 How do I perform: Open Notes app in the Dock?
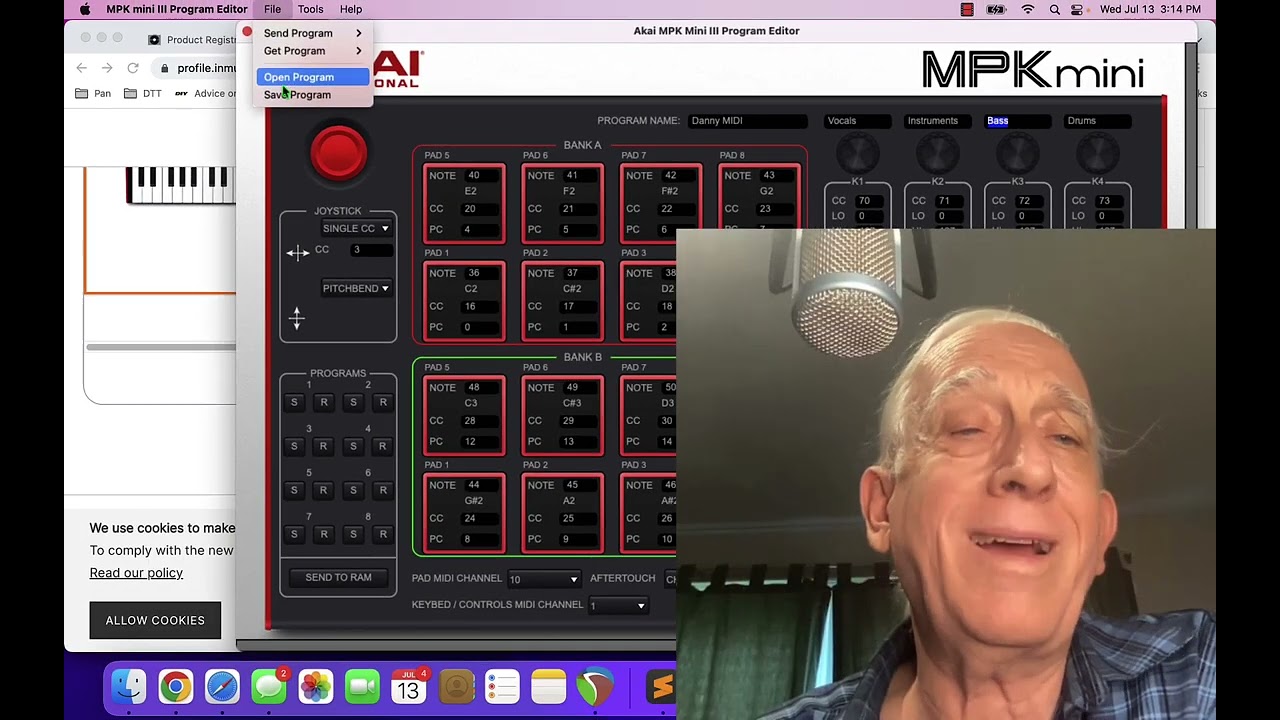point(549,687)
